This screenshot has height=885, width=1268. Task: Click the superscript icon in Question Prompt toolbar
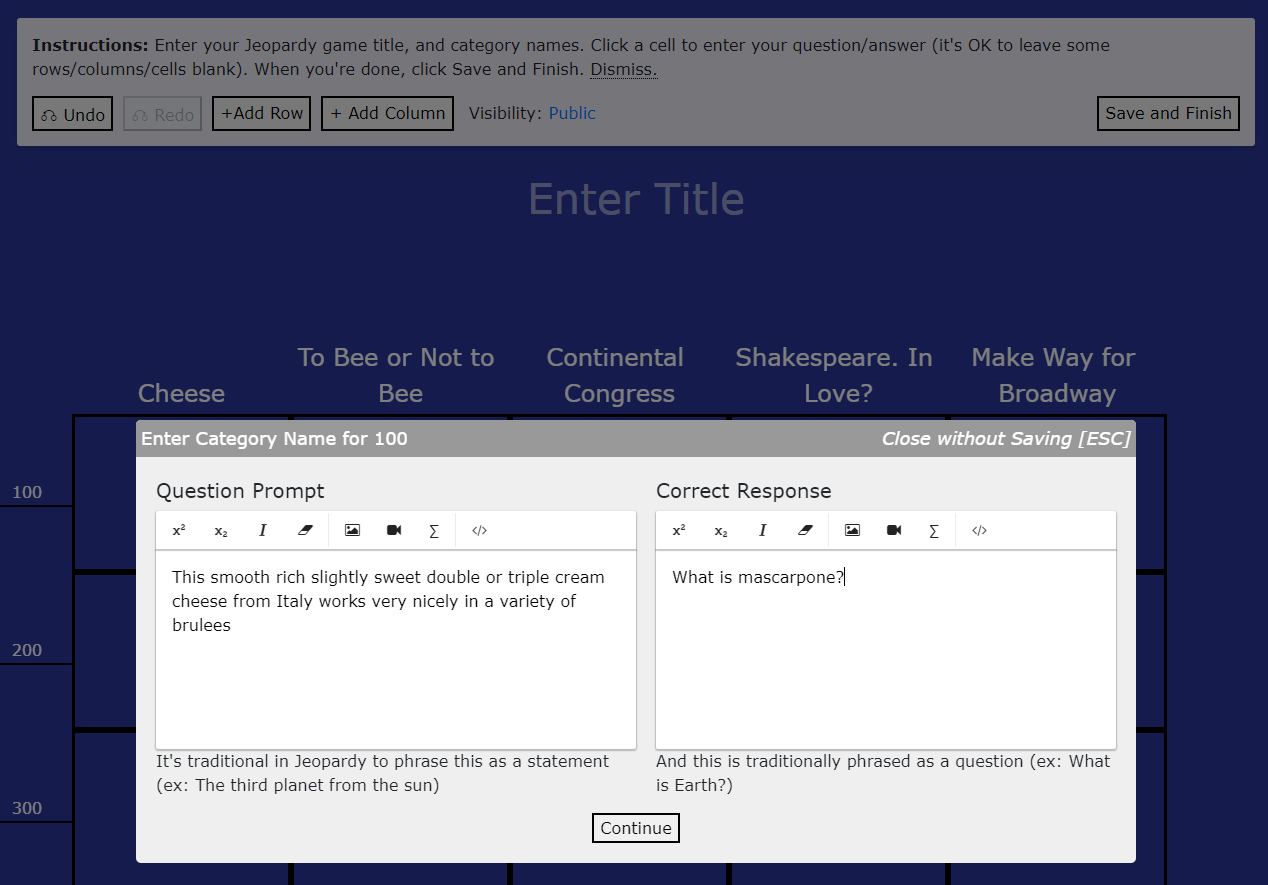pos(178,530)
